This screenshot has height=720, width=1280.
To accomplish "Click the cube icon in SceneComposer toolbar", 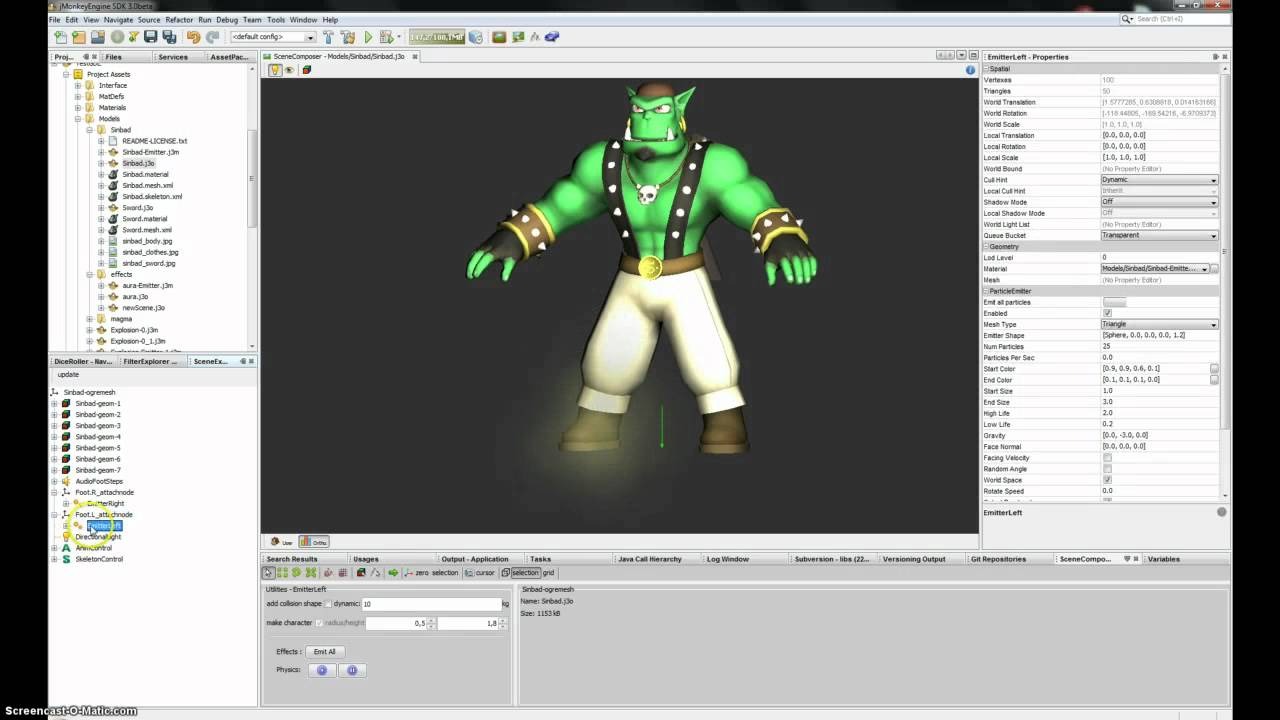I will tap(306, 70).
